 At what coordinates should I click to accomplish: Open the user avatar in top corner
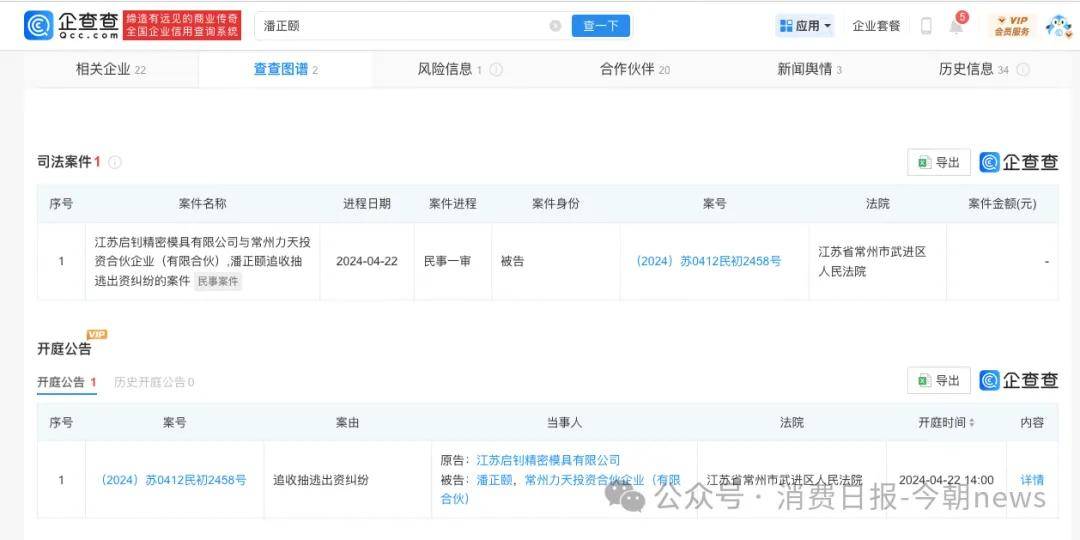(1057, 26)
